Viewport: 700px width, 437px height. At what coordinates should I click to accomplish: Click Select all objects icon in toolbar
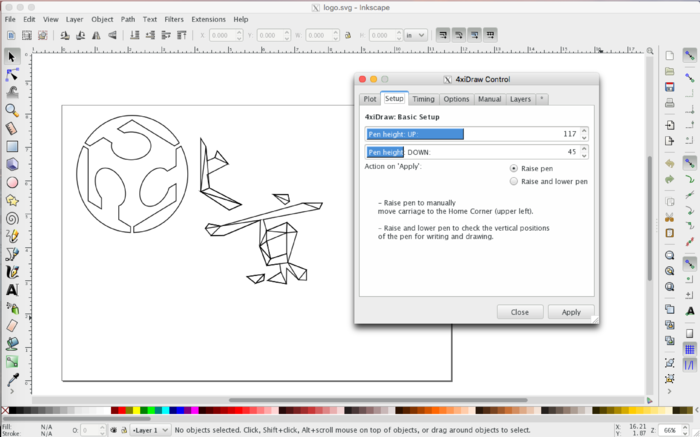tap(11, 35)
